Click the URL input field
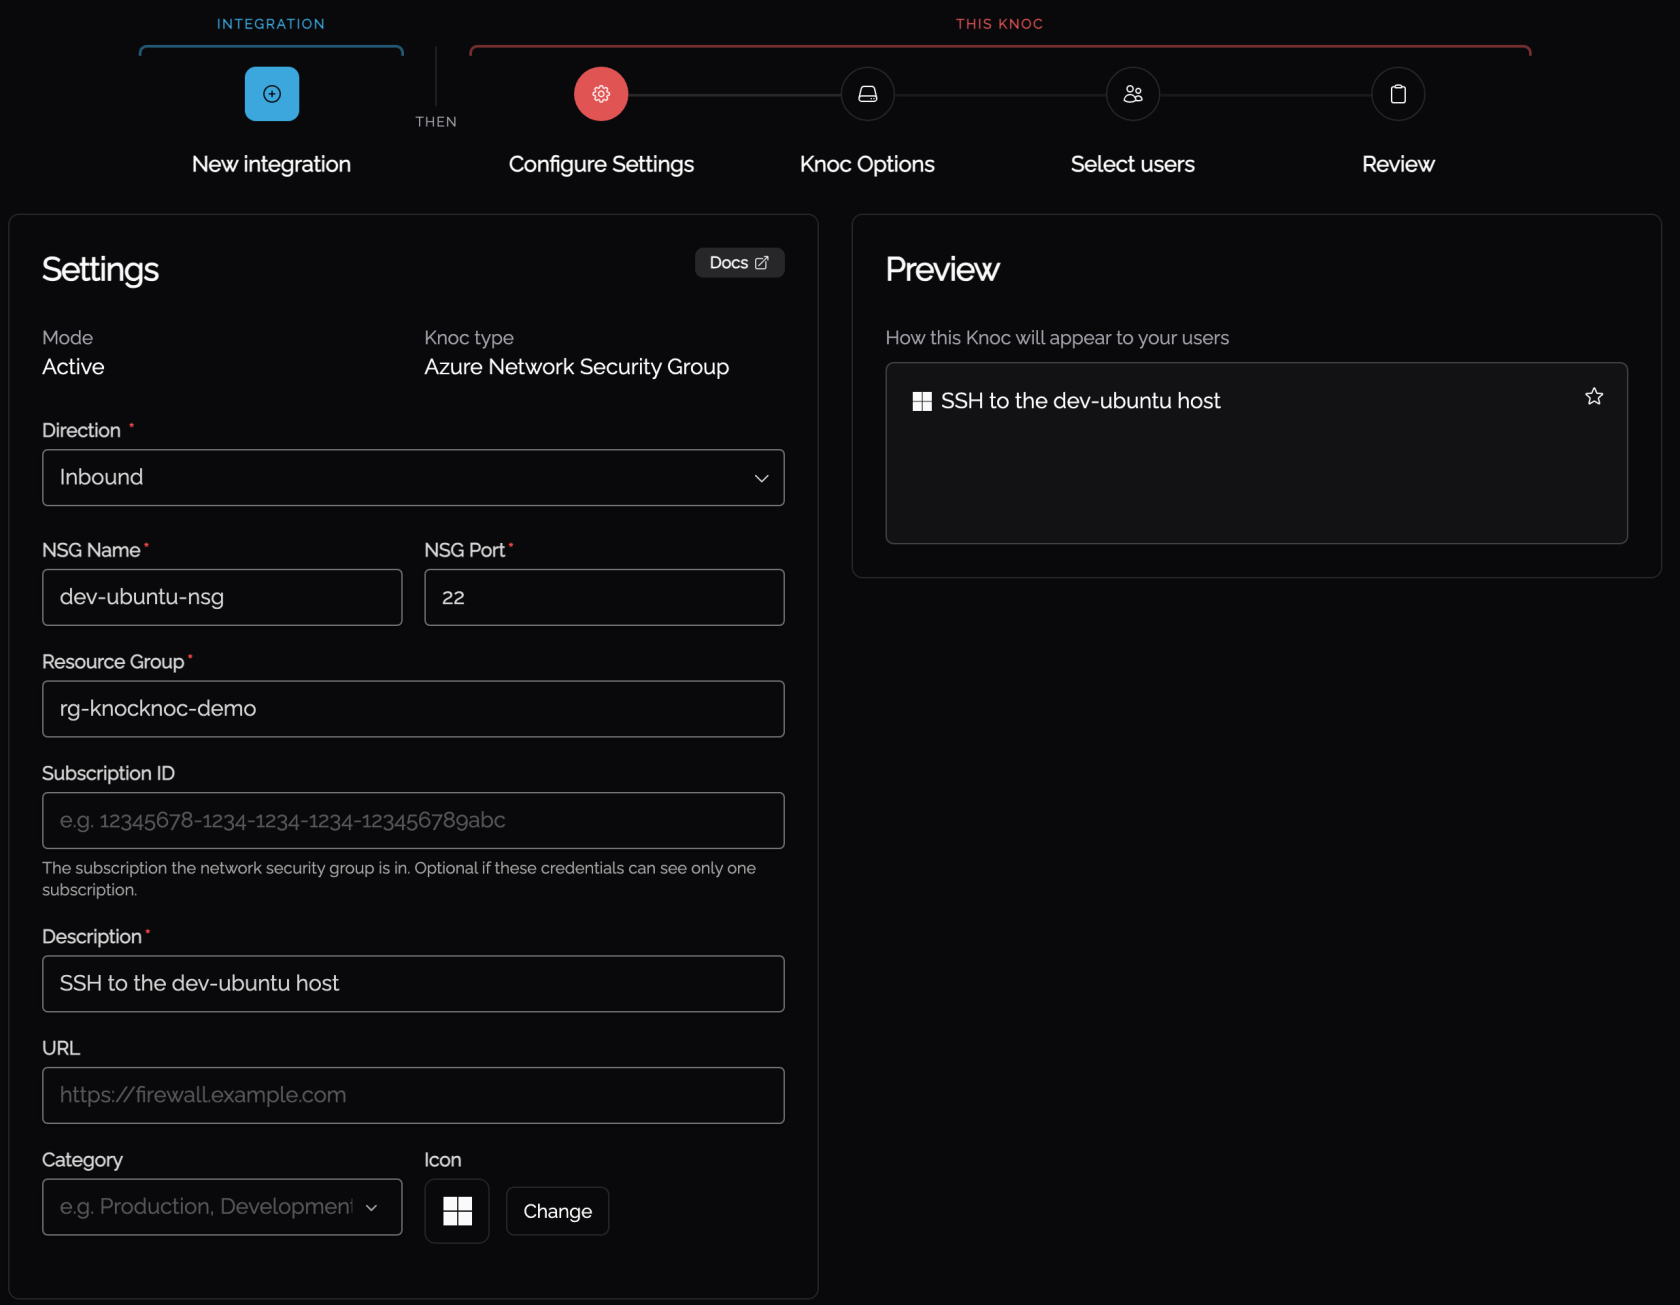The image size is (1680, 1305). click(413, 1096)
